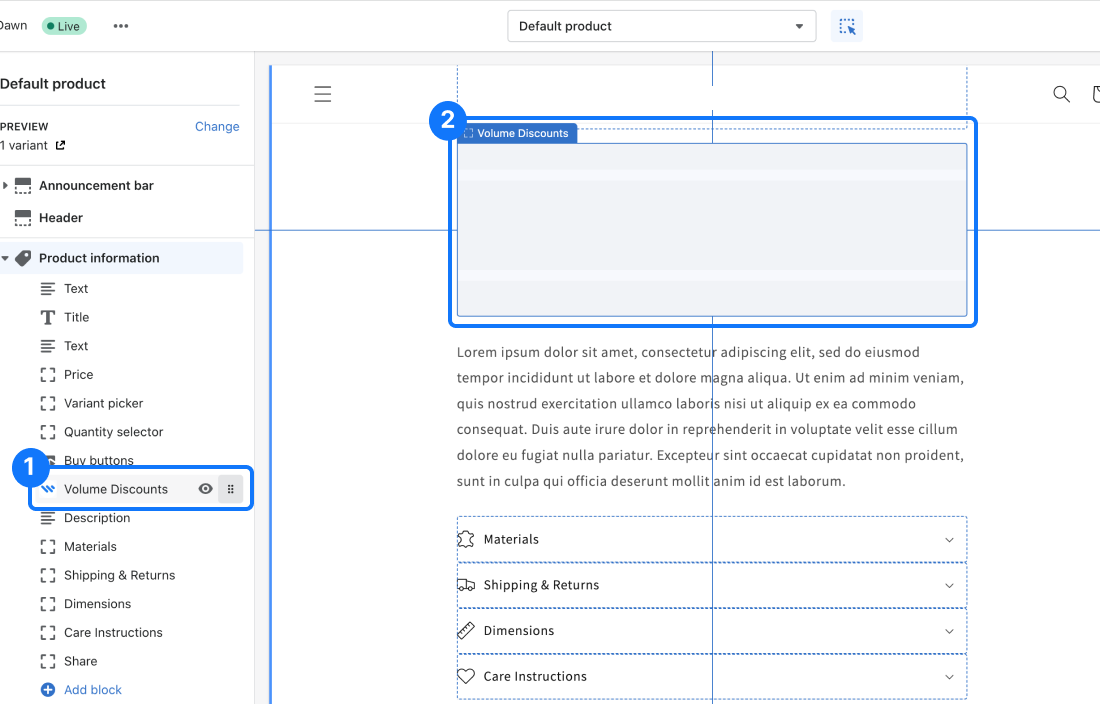
Task: Hide the Volume Discounts block with eye icon
Action: [205, 489]
